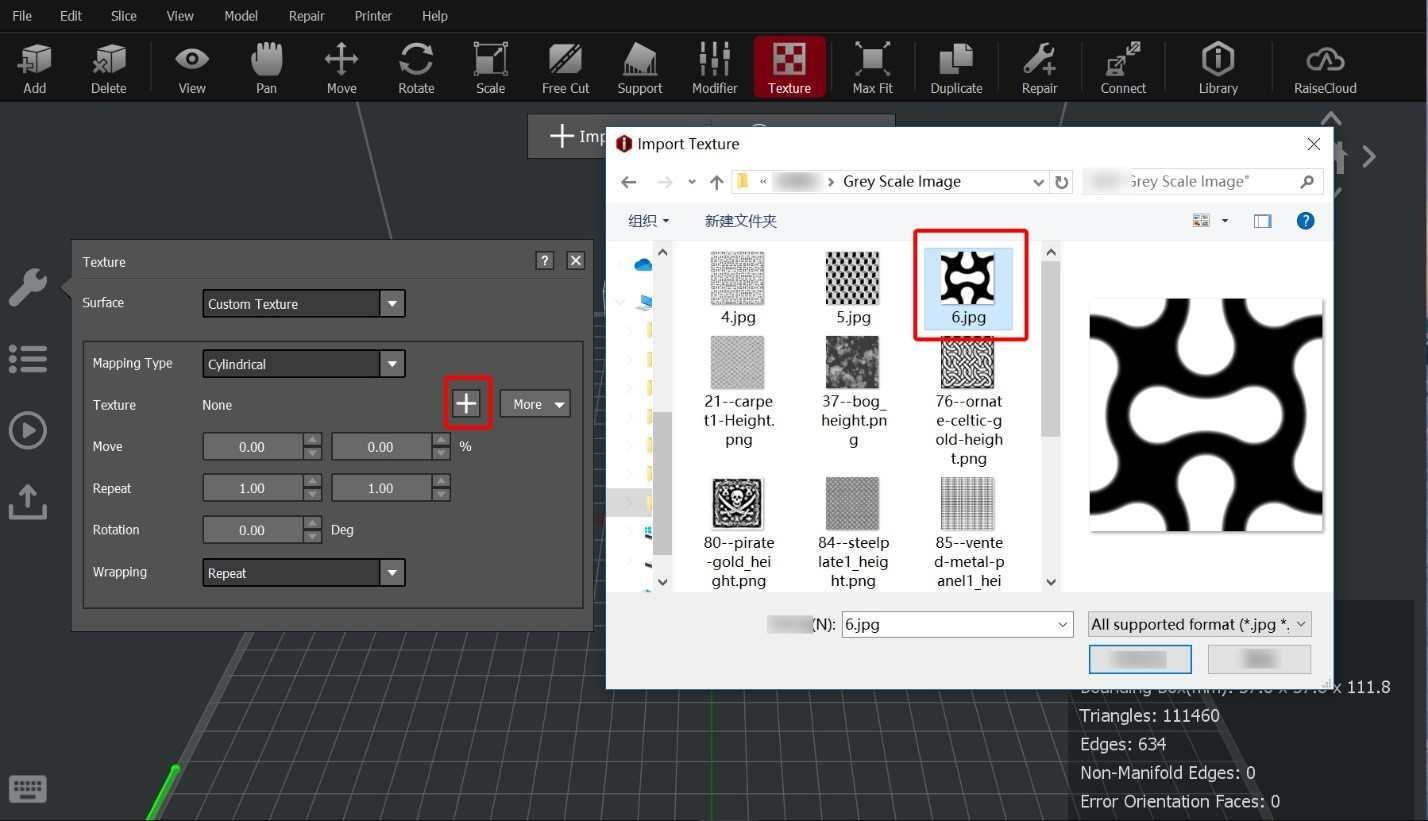Open the Mapping Type dropdown
The height and width of the screenshot is (821, 1428).
391,363
